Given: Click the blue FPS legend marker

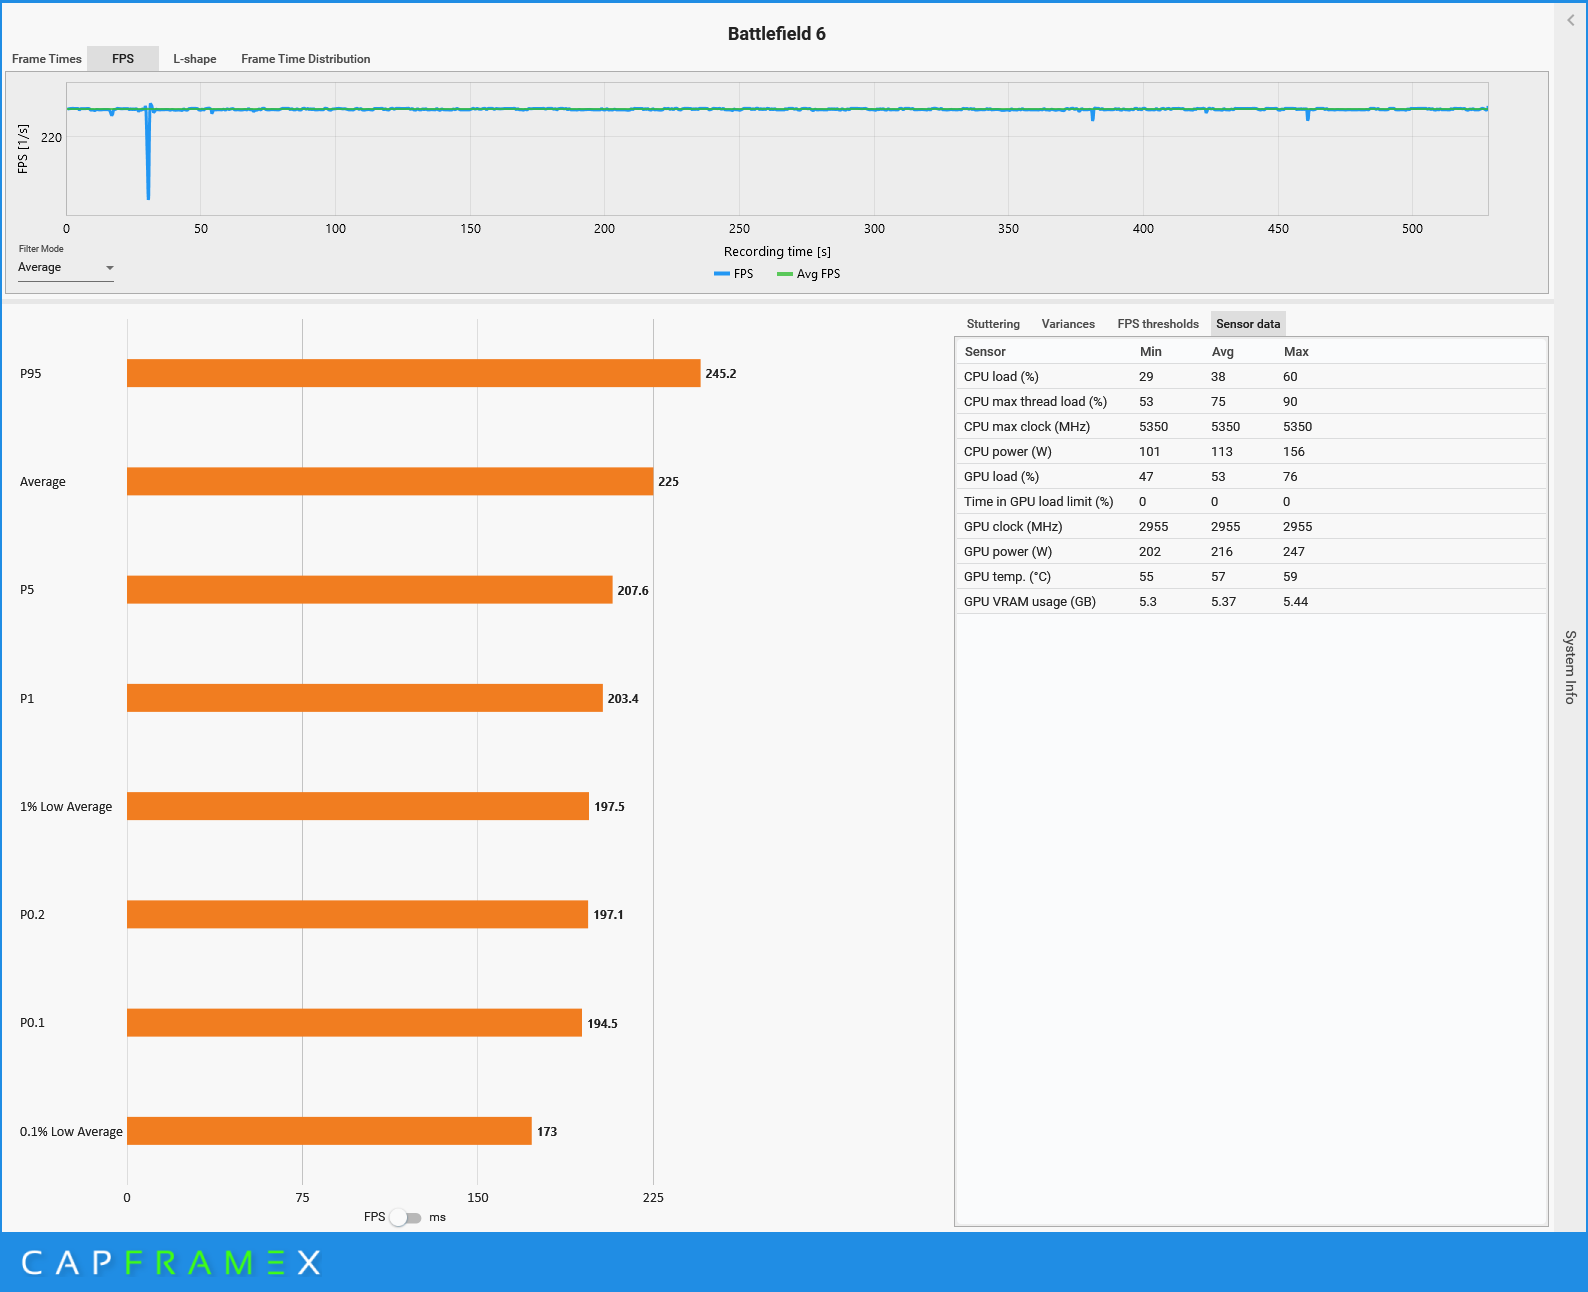Looking at the screenshot, I should (722, 274).
